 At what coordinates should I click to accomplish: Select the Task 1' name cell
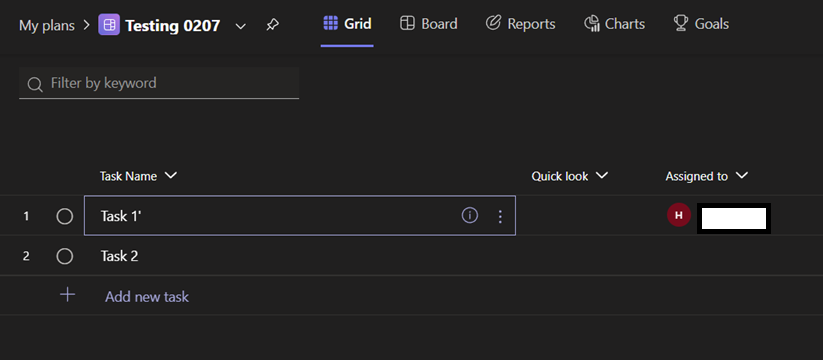[x=300, y=216]
